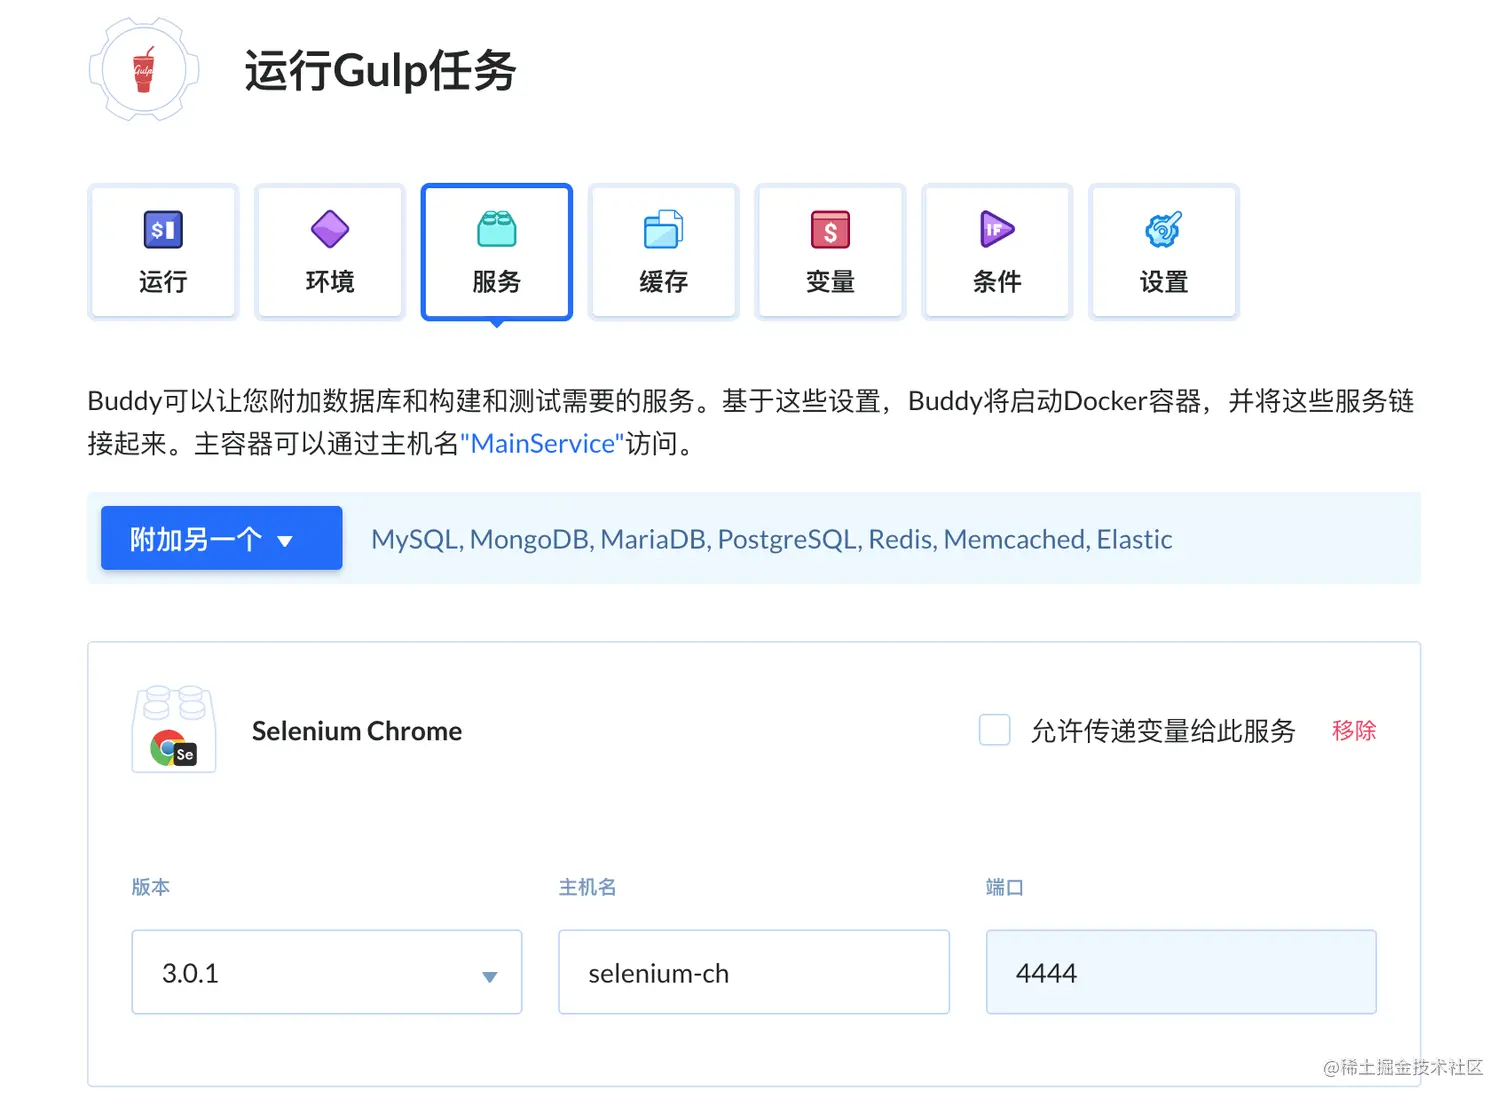Viewport: 1512px width, 1106px height.
Task: Click 移除 to remove the service
Action: click(x=1354, y=730)
